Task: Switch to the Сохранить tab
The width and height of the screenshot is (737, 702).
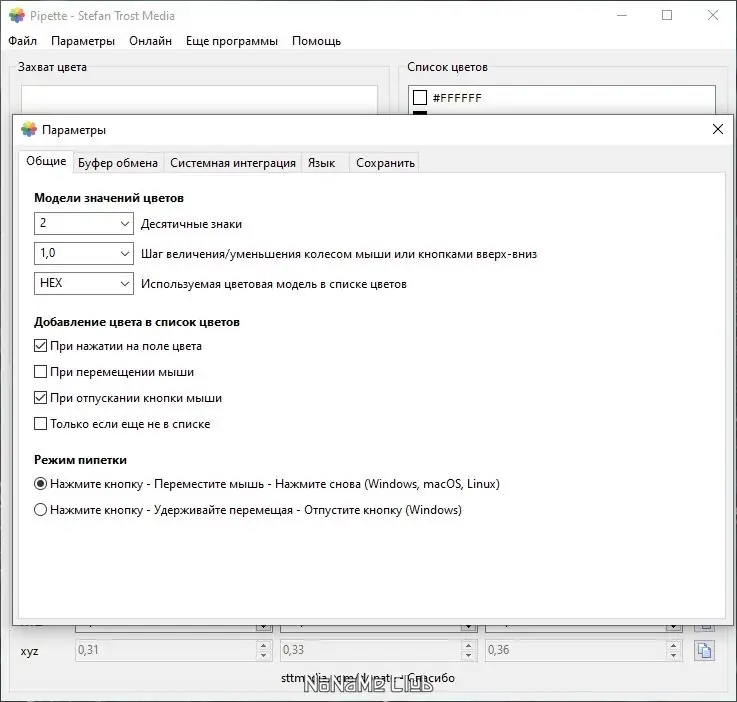Action: (x=385, y=163)
